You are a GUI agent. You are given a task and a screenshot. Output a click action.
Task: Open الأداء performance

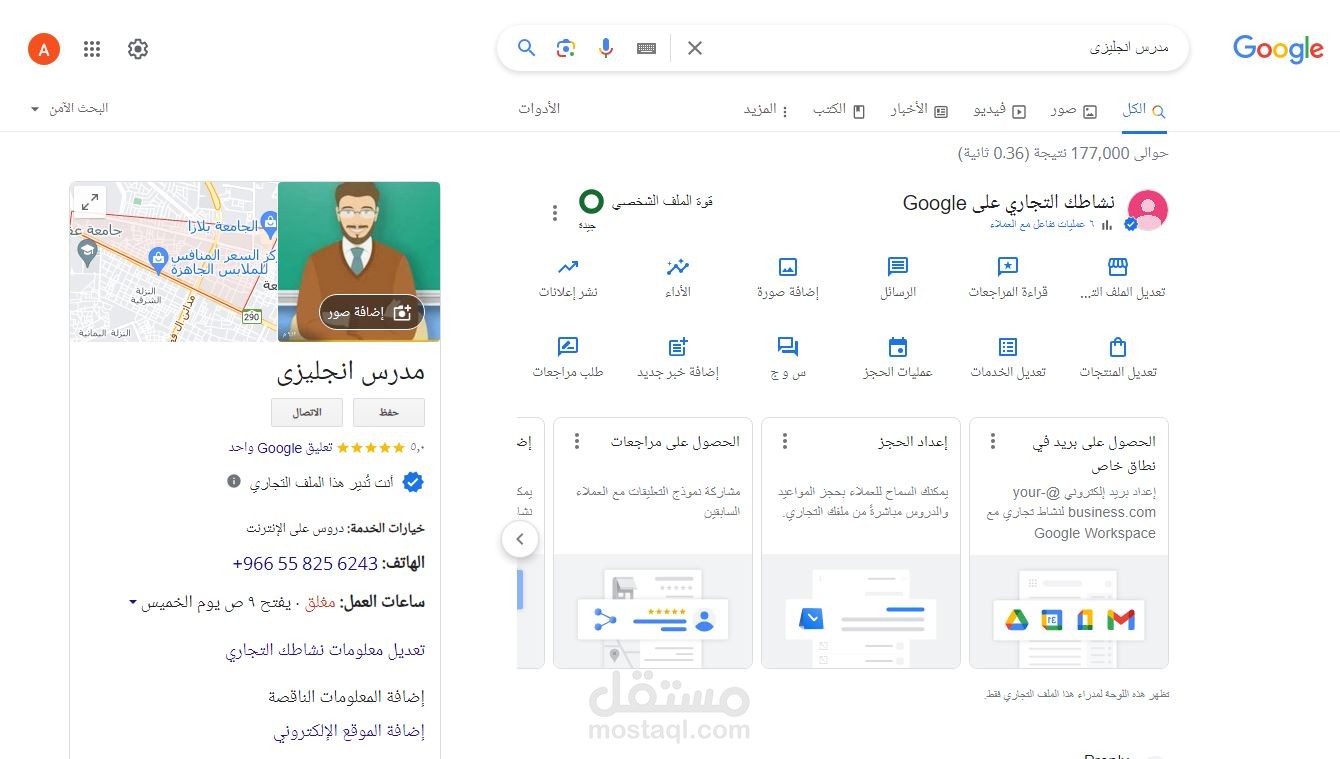pyautogui.click(x=678, y=278)
